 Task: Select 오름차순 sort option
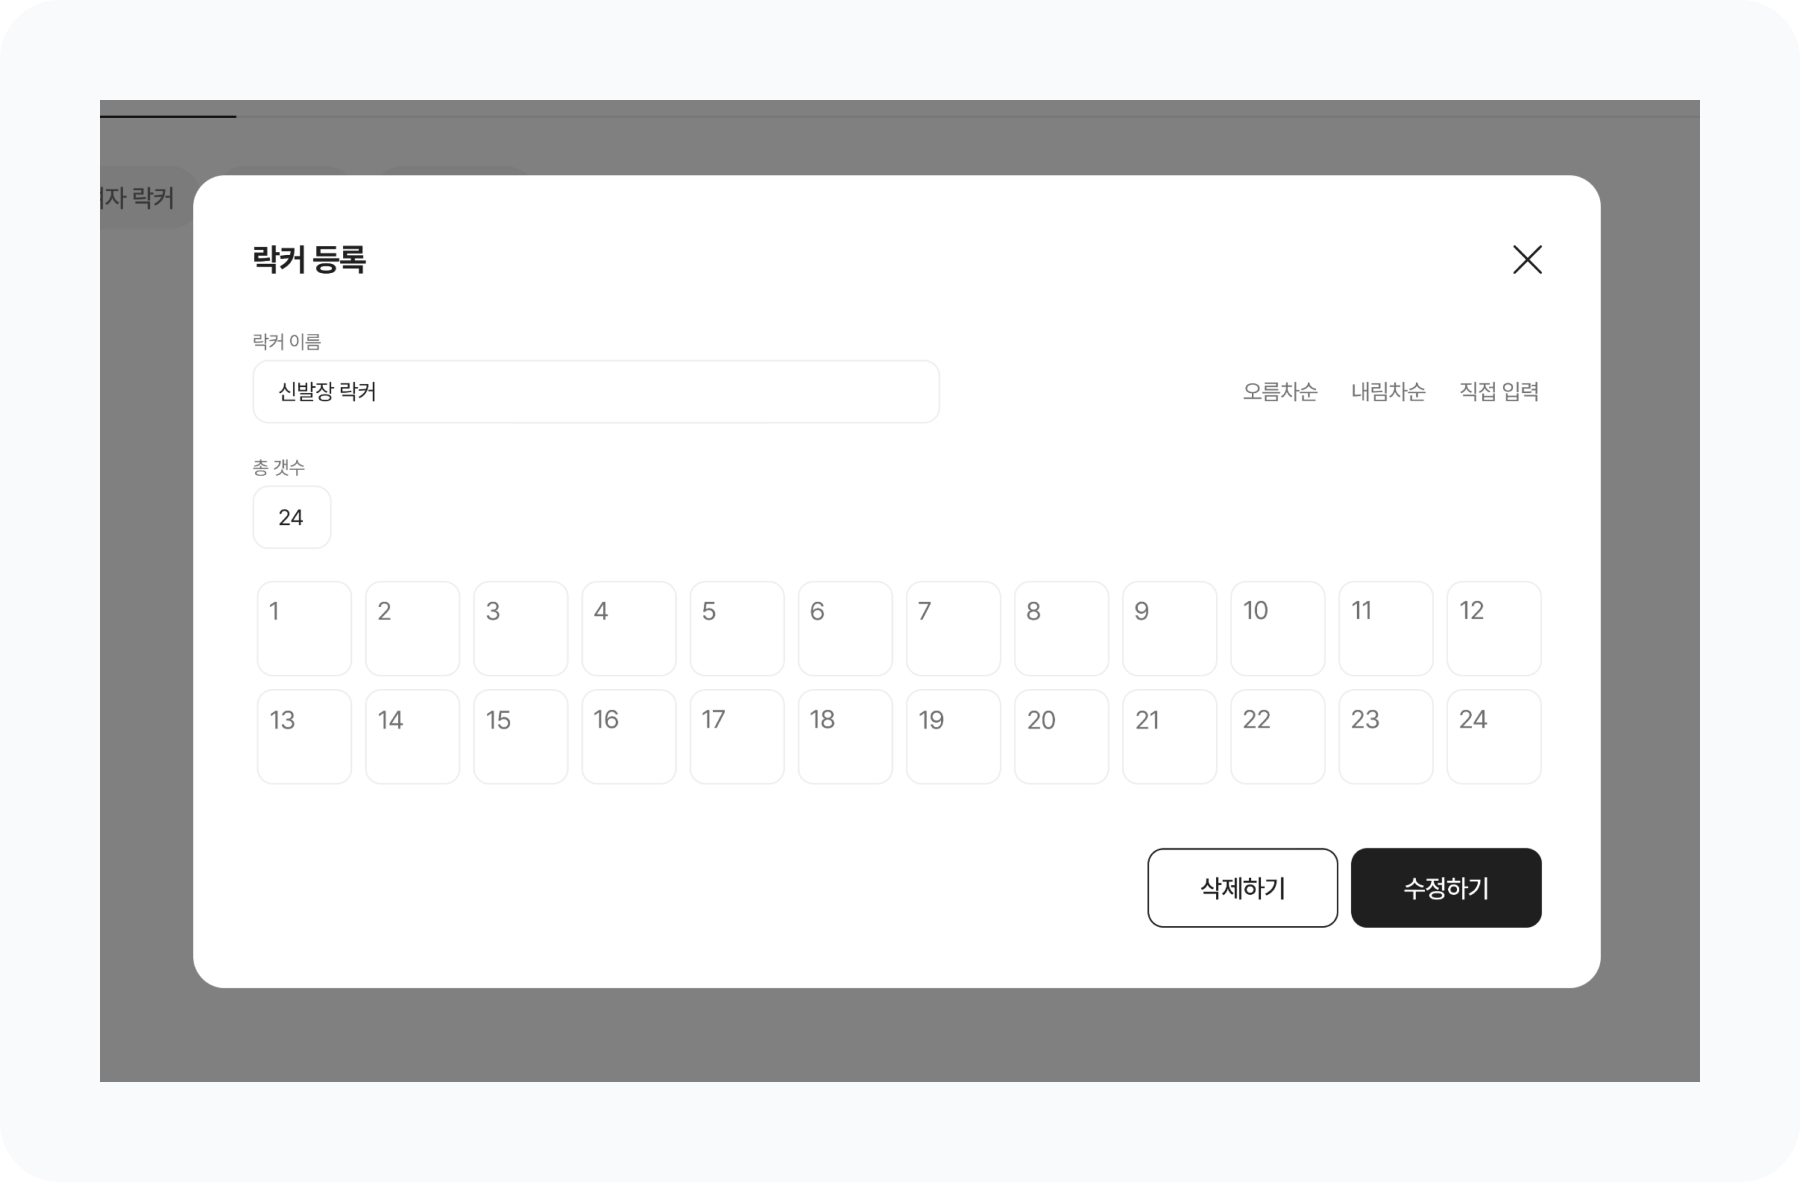click(x=1280, y=392)
